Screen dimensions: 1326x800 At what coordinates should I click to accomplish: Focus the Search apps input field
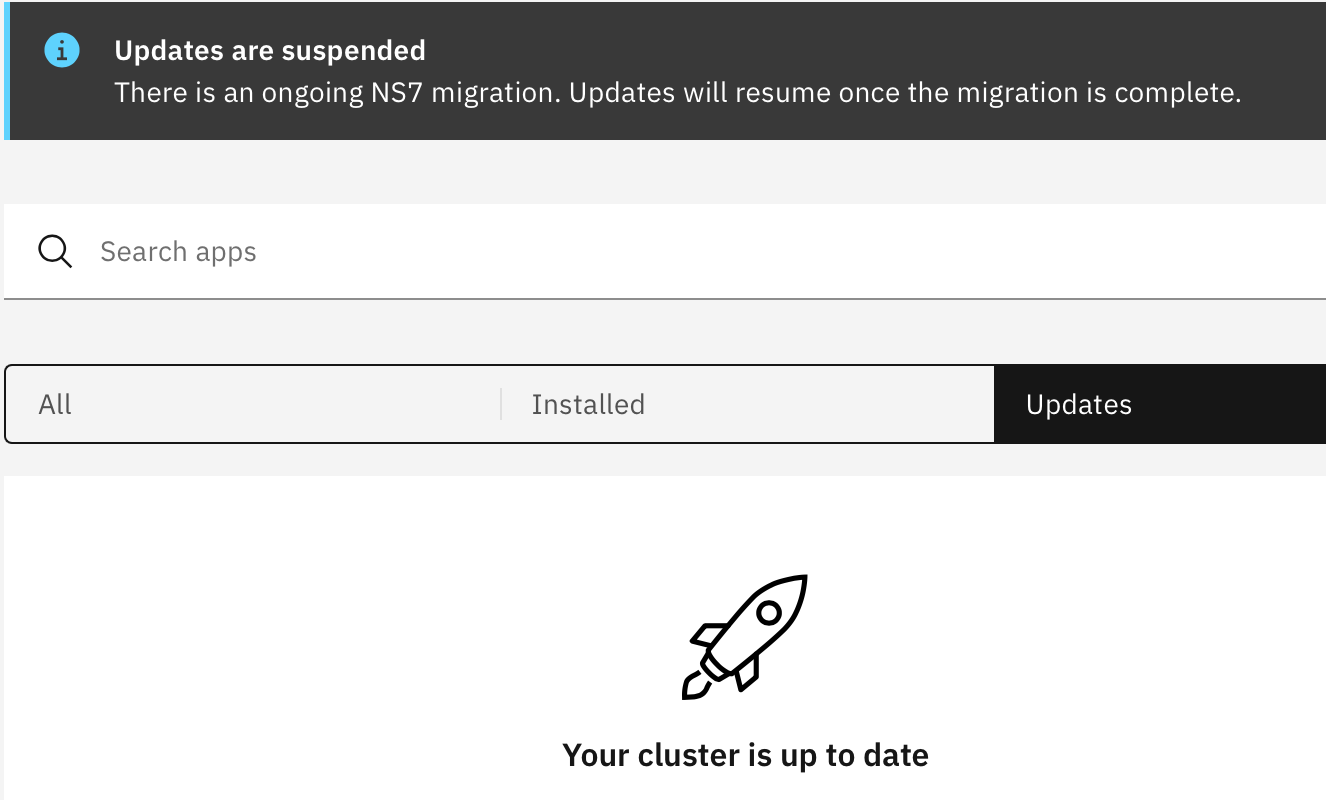665,251
